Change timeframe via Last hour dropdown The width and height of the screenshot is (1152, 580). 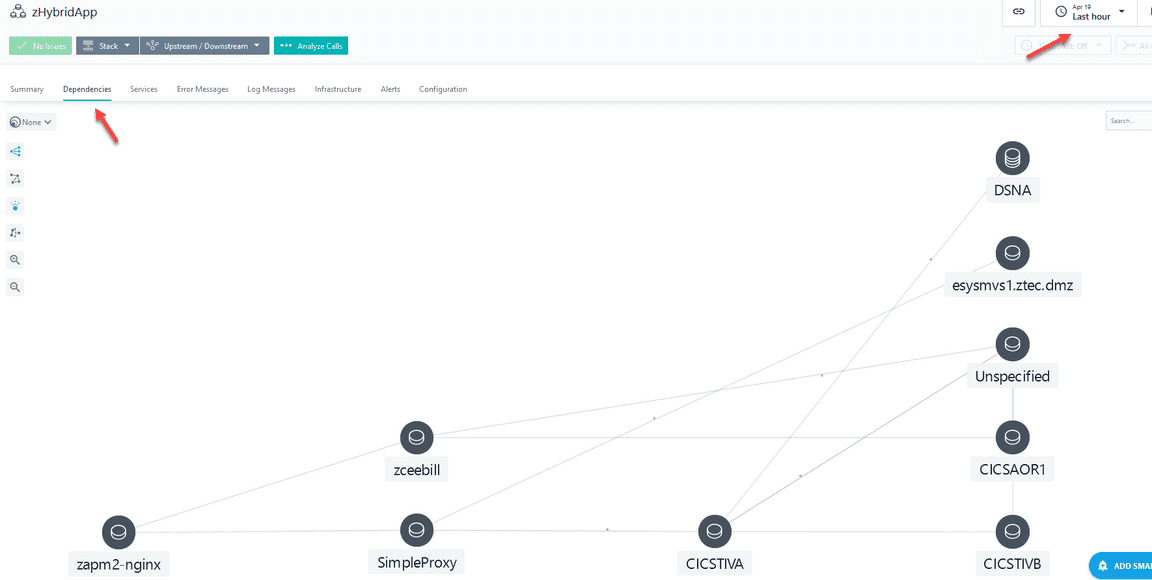pyautogui.click(x=1088, y=13)
